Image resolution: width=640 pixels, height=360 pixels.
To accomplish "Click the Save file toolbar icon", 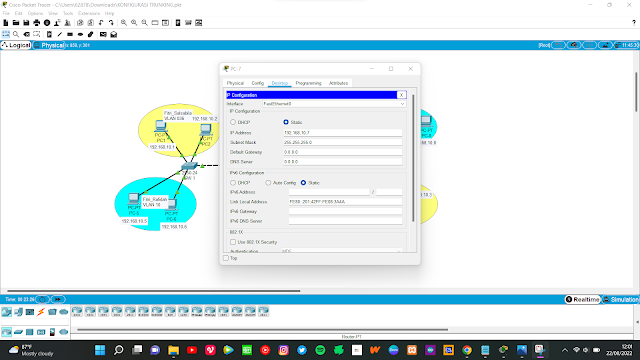I will [x=26, y=23].
